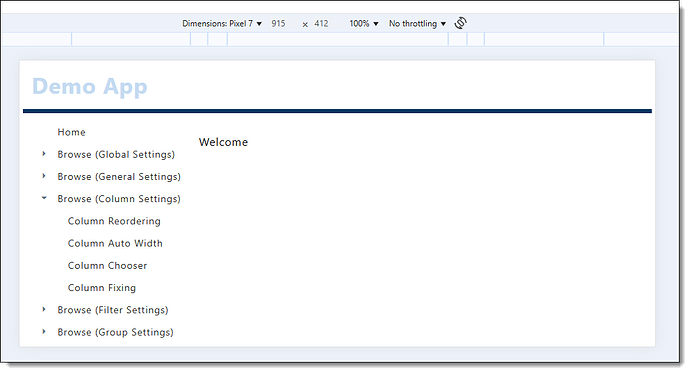This screenshot has height=373, width=690.
Task: Open the Column Auto Width page
Action: [x=115, y=243]
